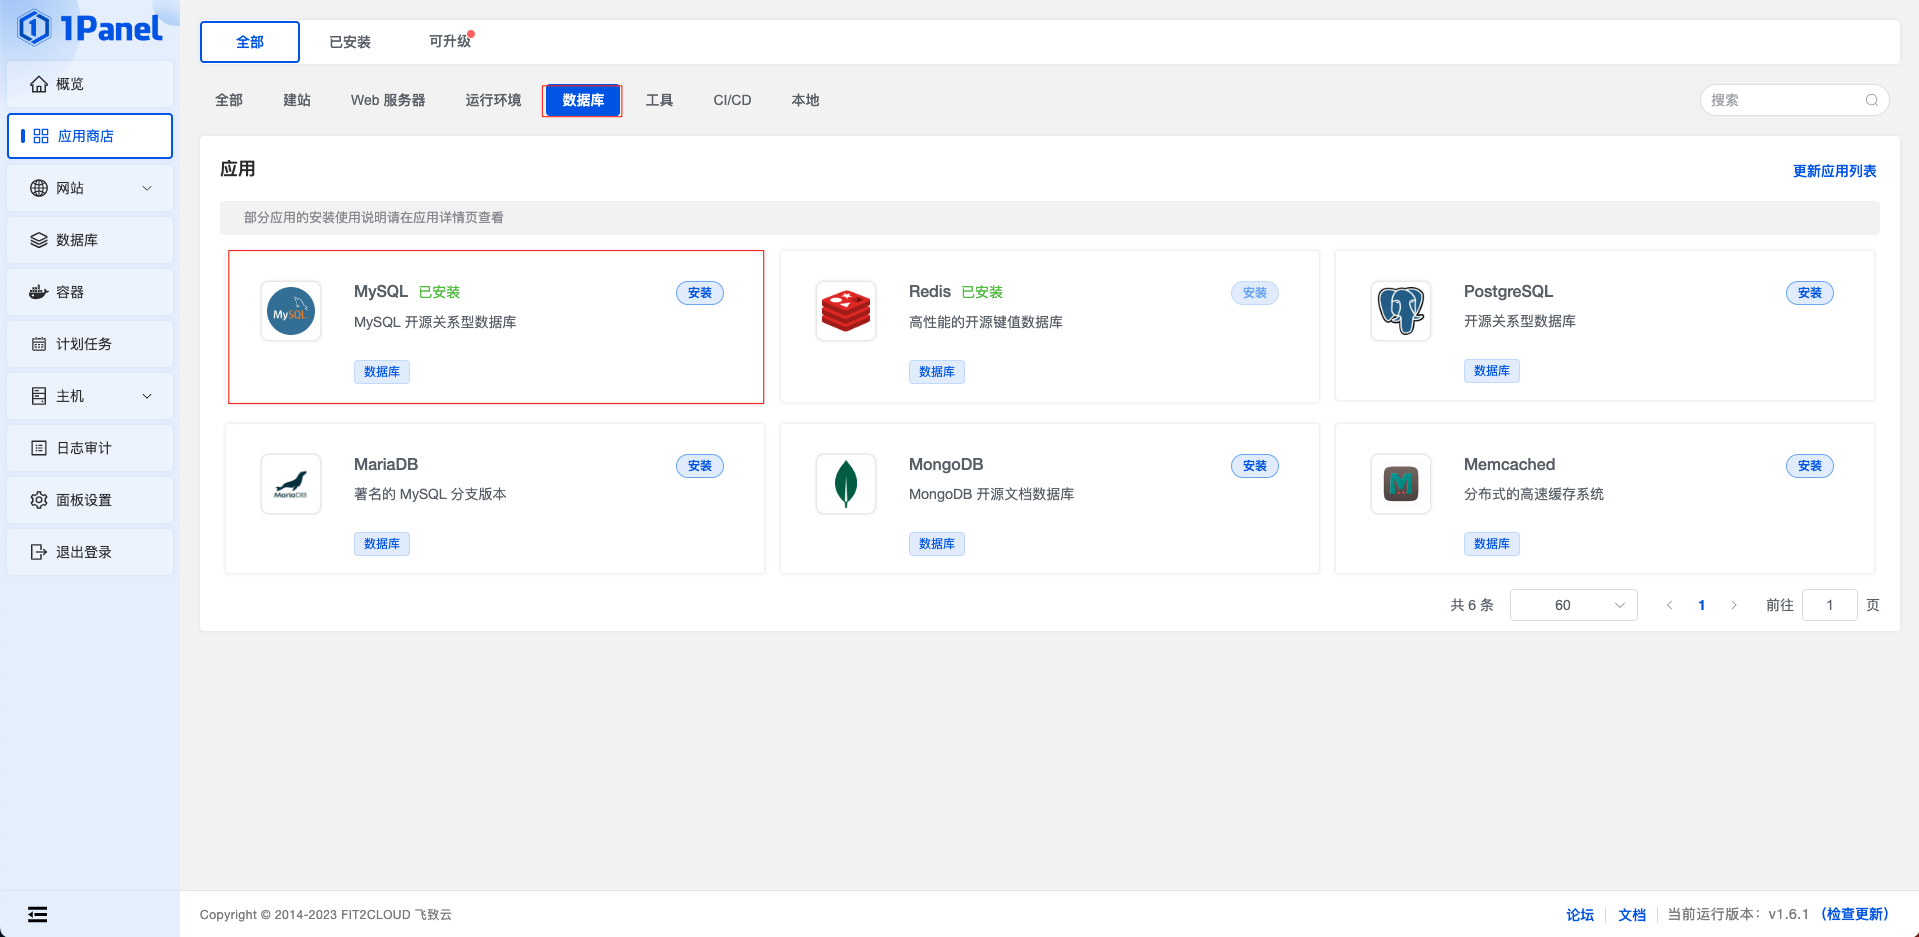This screenshot has width=1919, height=937.
Task: Select the 本地 category filter
Action: pyautogui.click(x=805, y=100)
